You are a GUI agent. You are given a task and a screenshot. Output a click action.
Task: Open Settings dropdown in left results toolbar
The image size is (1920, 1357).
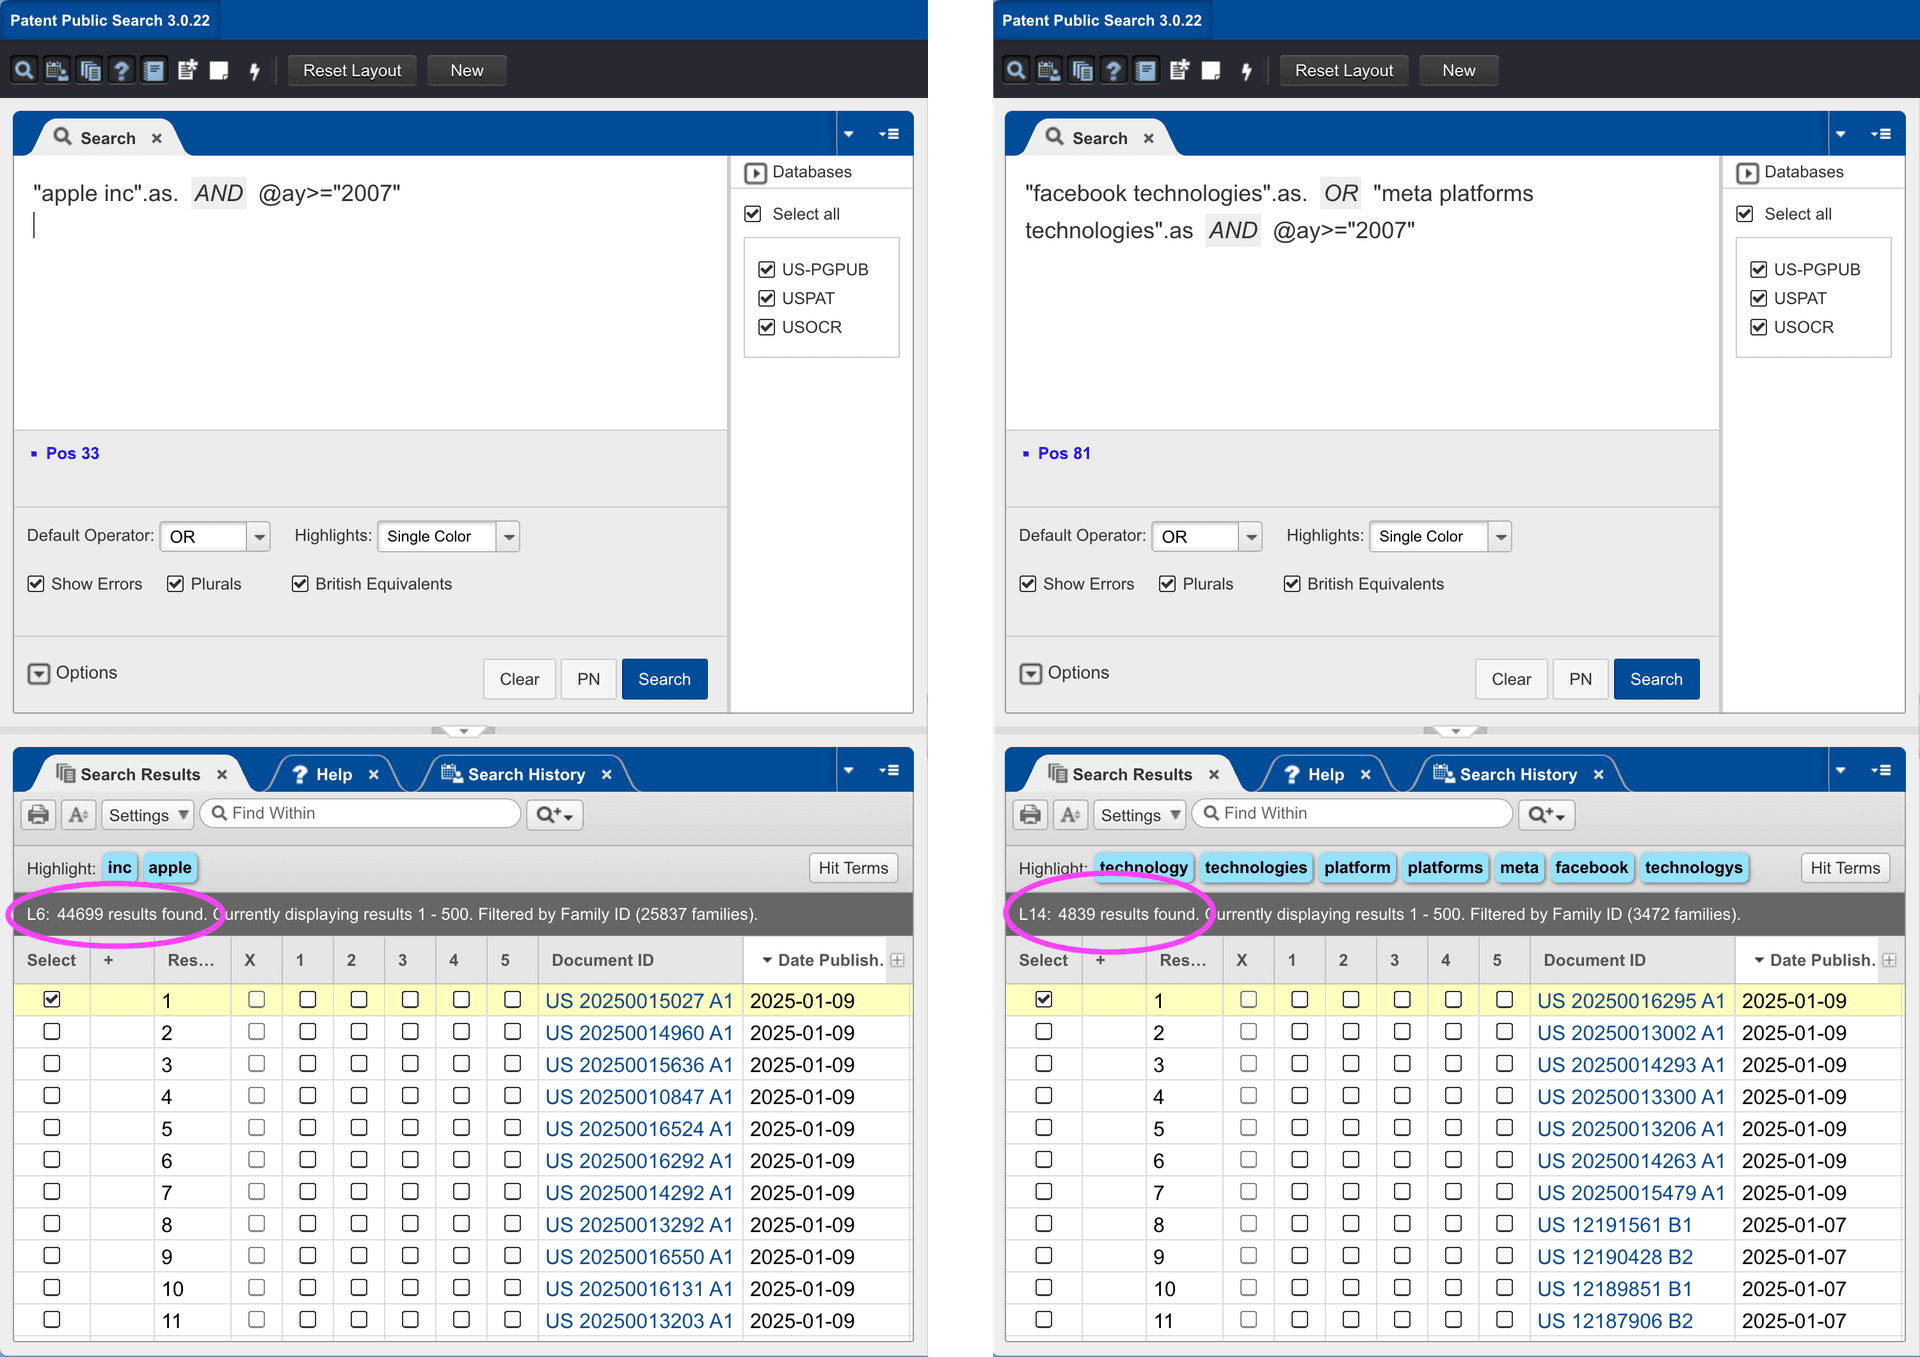click(x=147, y=815)
